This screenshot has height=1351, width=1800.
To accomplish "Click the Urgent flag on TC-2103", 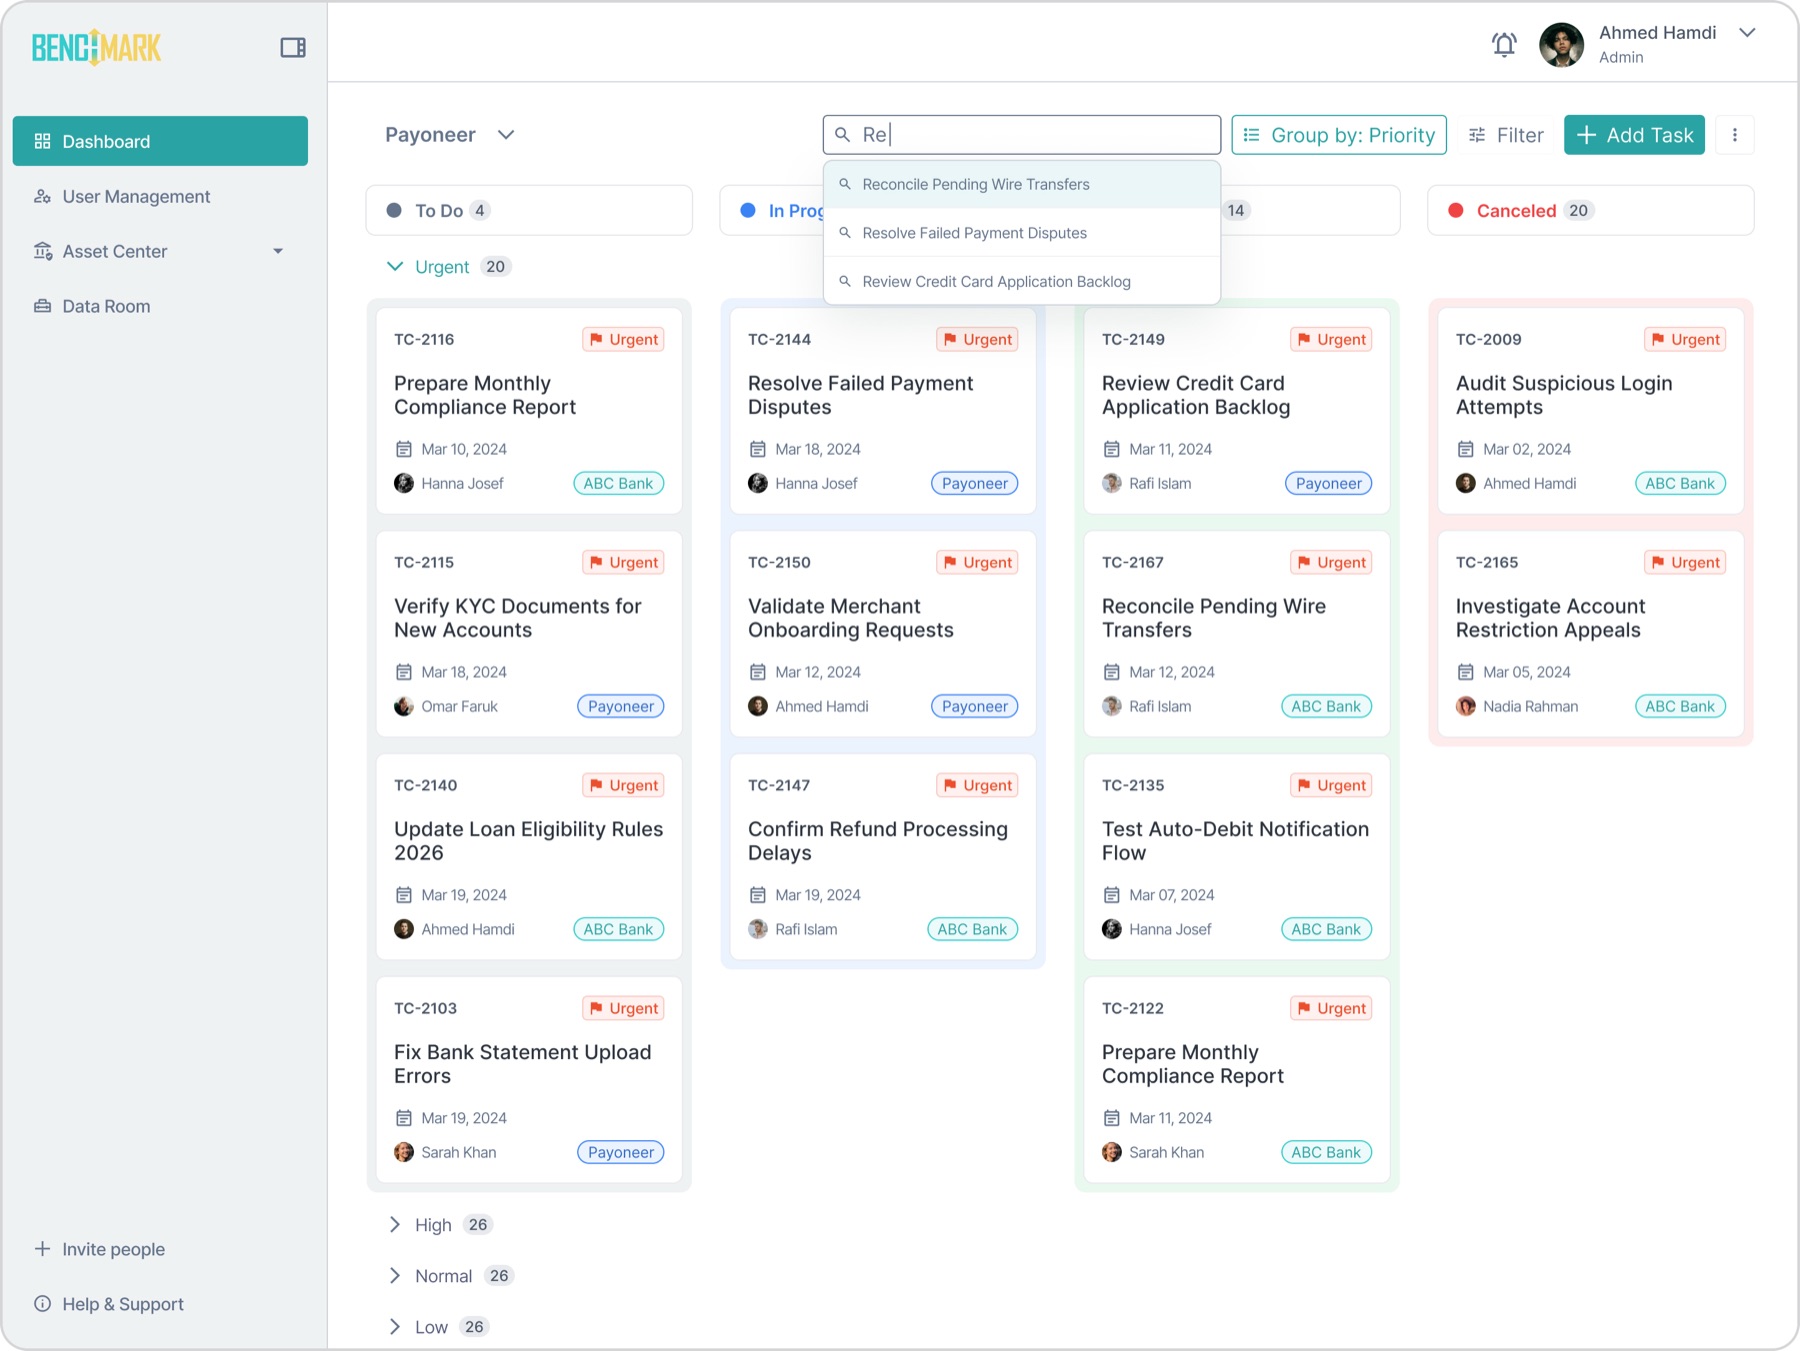I will pos(623,1008).
